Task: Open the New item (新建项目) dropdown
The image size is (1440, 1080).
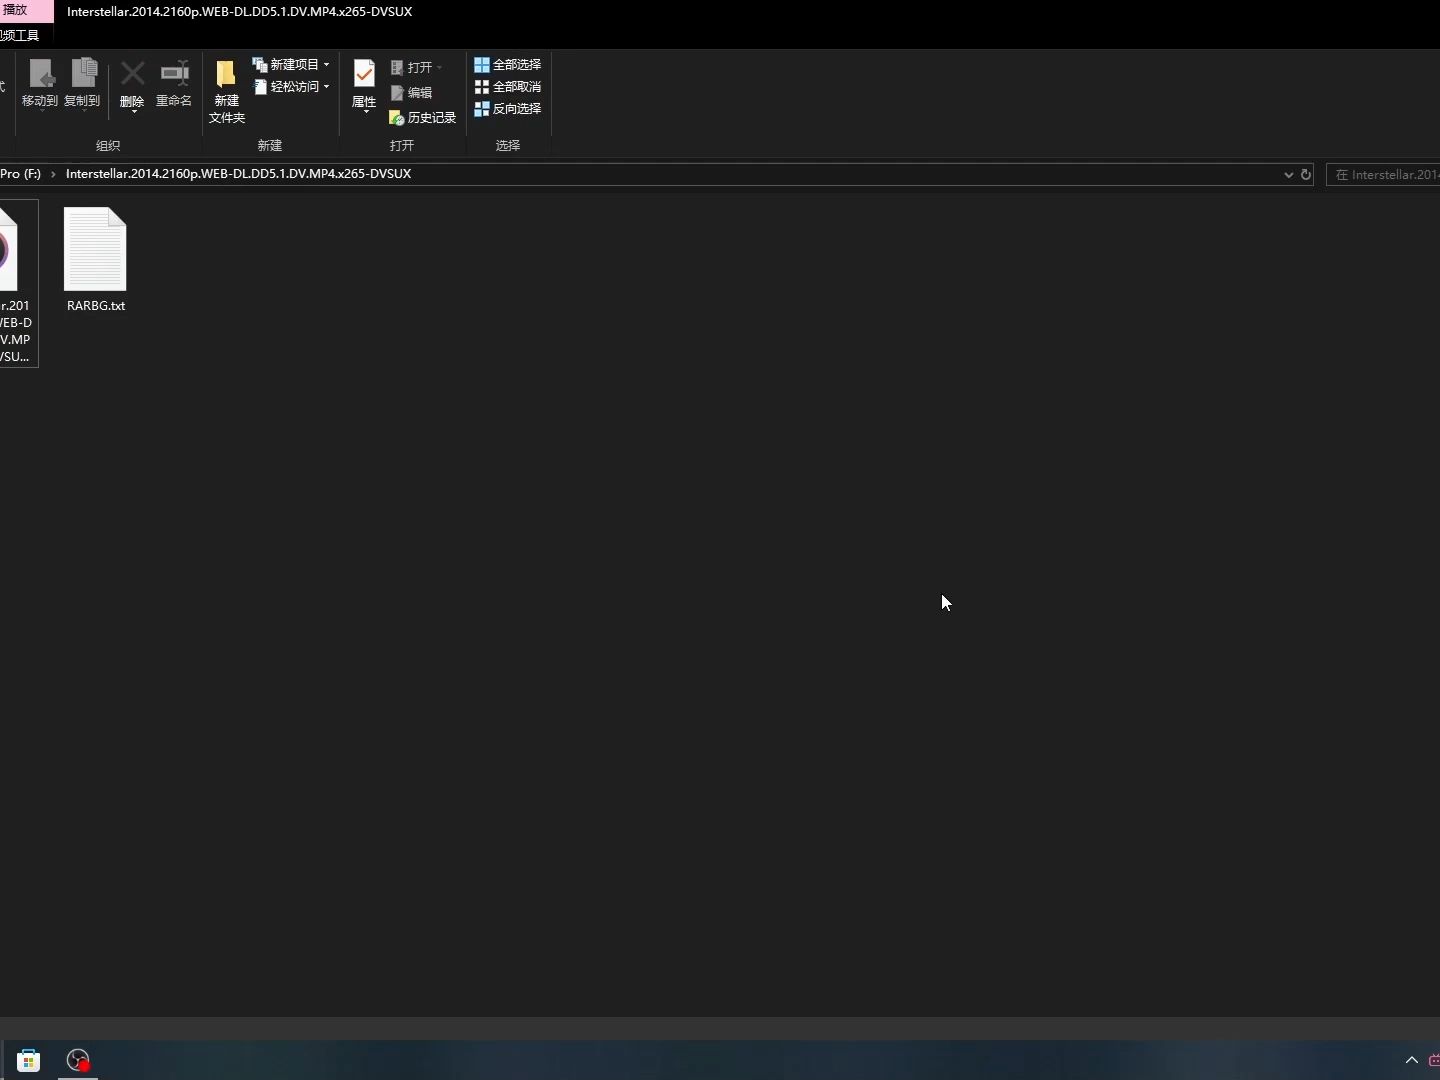Action: pyautogui.click(x=291, y=64)
